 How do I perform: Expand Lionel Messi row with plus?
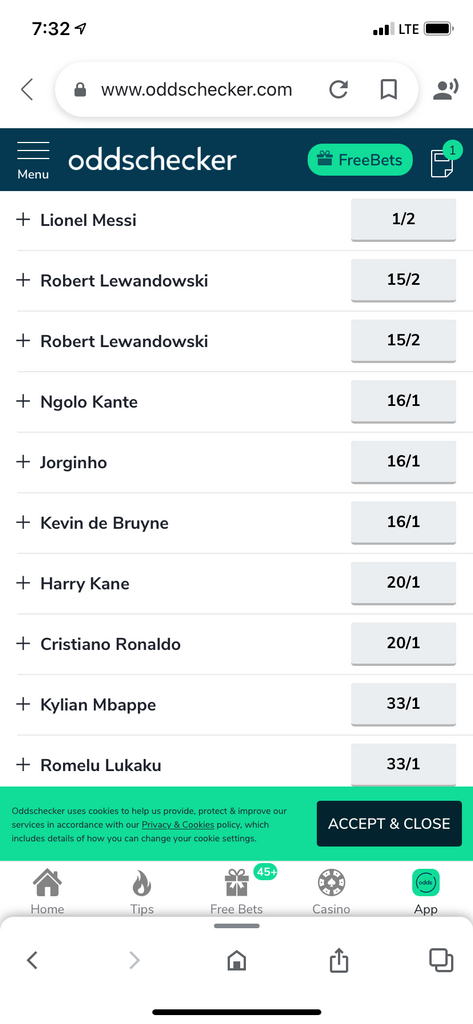tap(23, 219)
